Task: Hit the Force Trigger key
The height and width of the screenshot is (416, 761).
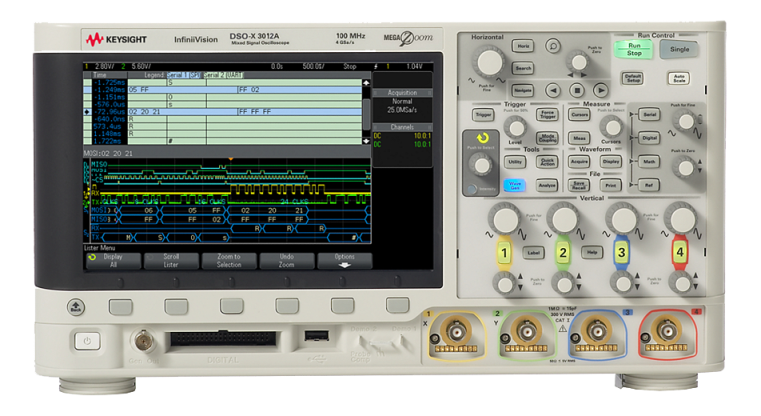Action: click(x=547, y=115)
